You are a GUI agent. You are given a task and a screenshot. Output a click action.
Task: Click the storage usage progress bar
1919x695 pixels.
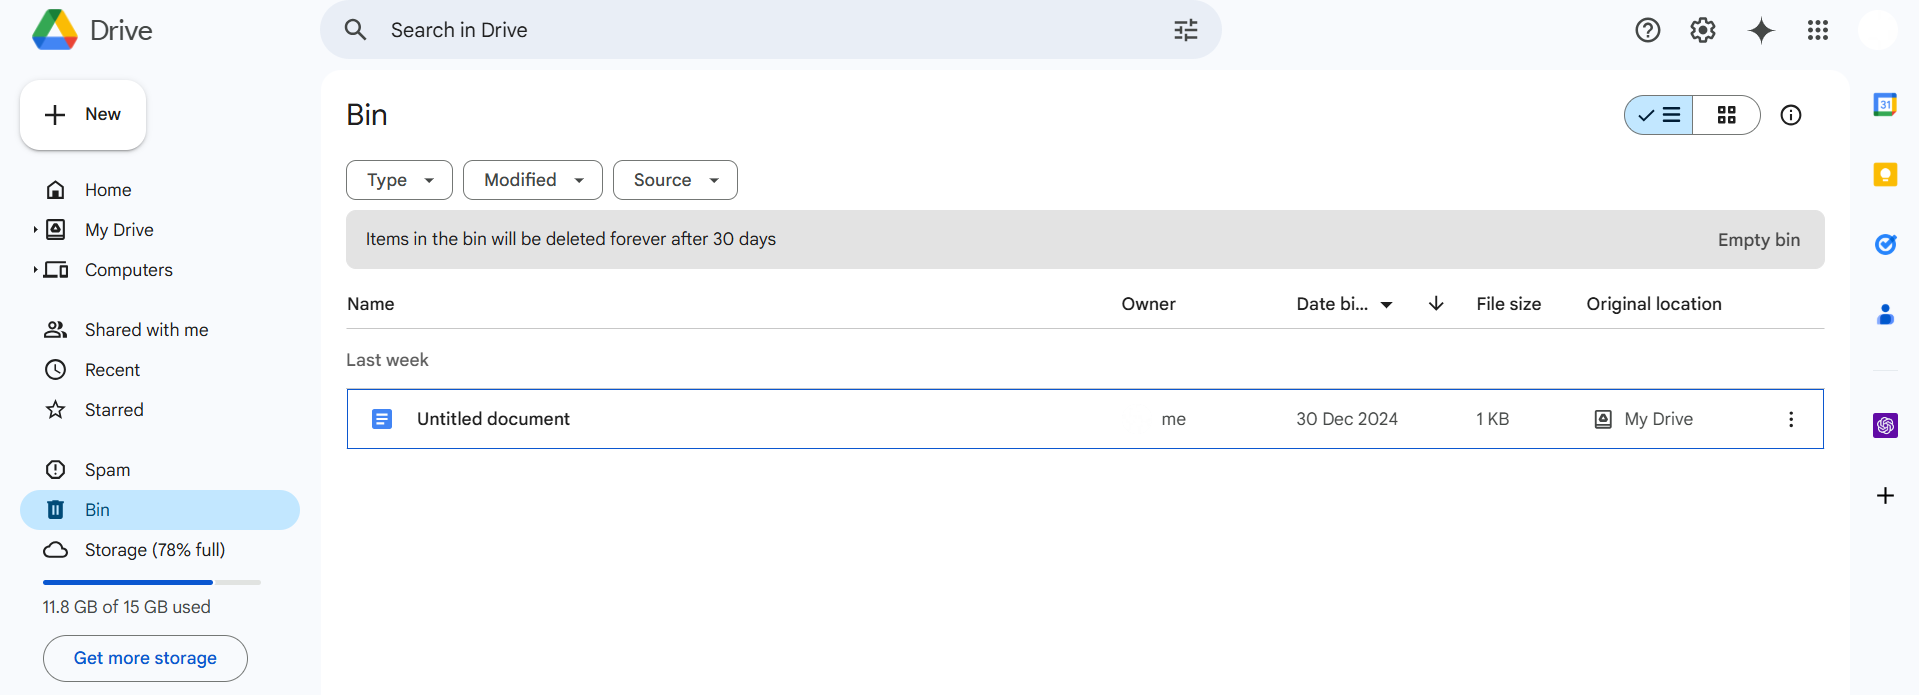pos(151,582)
